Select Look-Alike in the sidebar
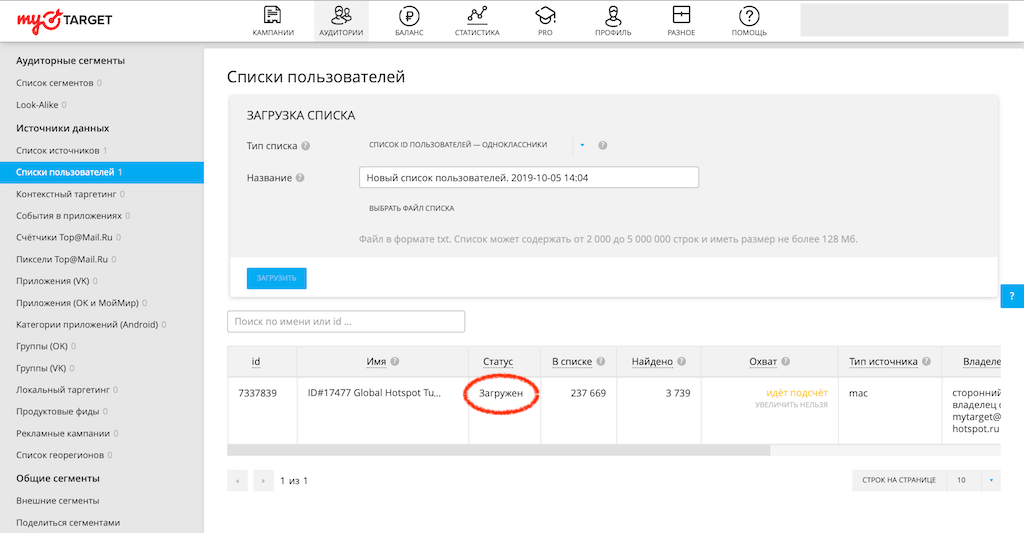Screen dimensions: 1024x533 point(37,104)
